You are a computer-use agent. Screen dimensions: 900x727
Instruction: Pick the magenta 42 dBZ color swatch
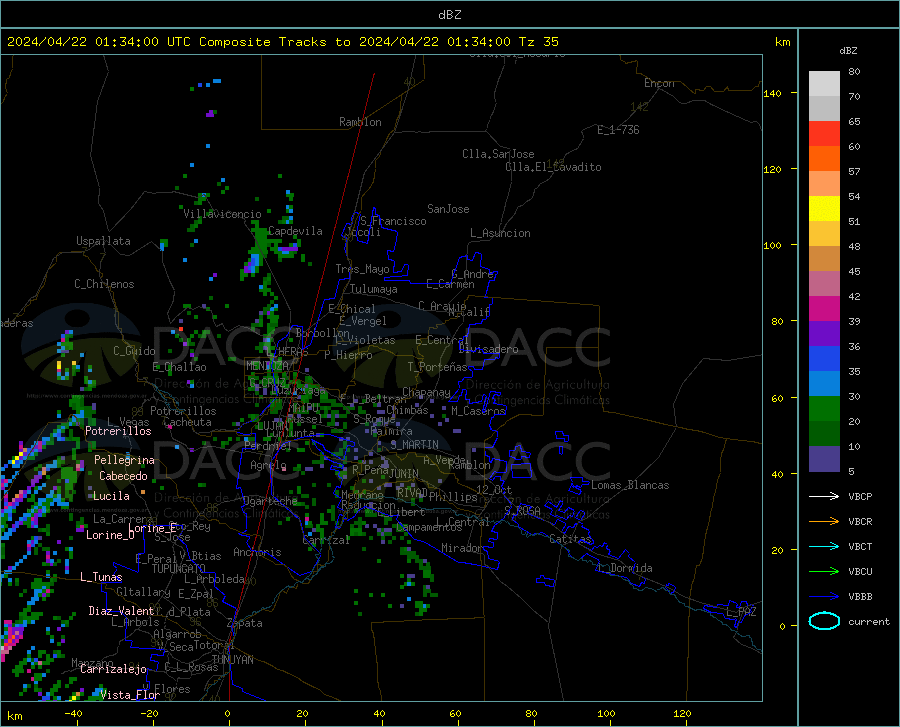pyautogui.click(x=824, y=308)
